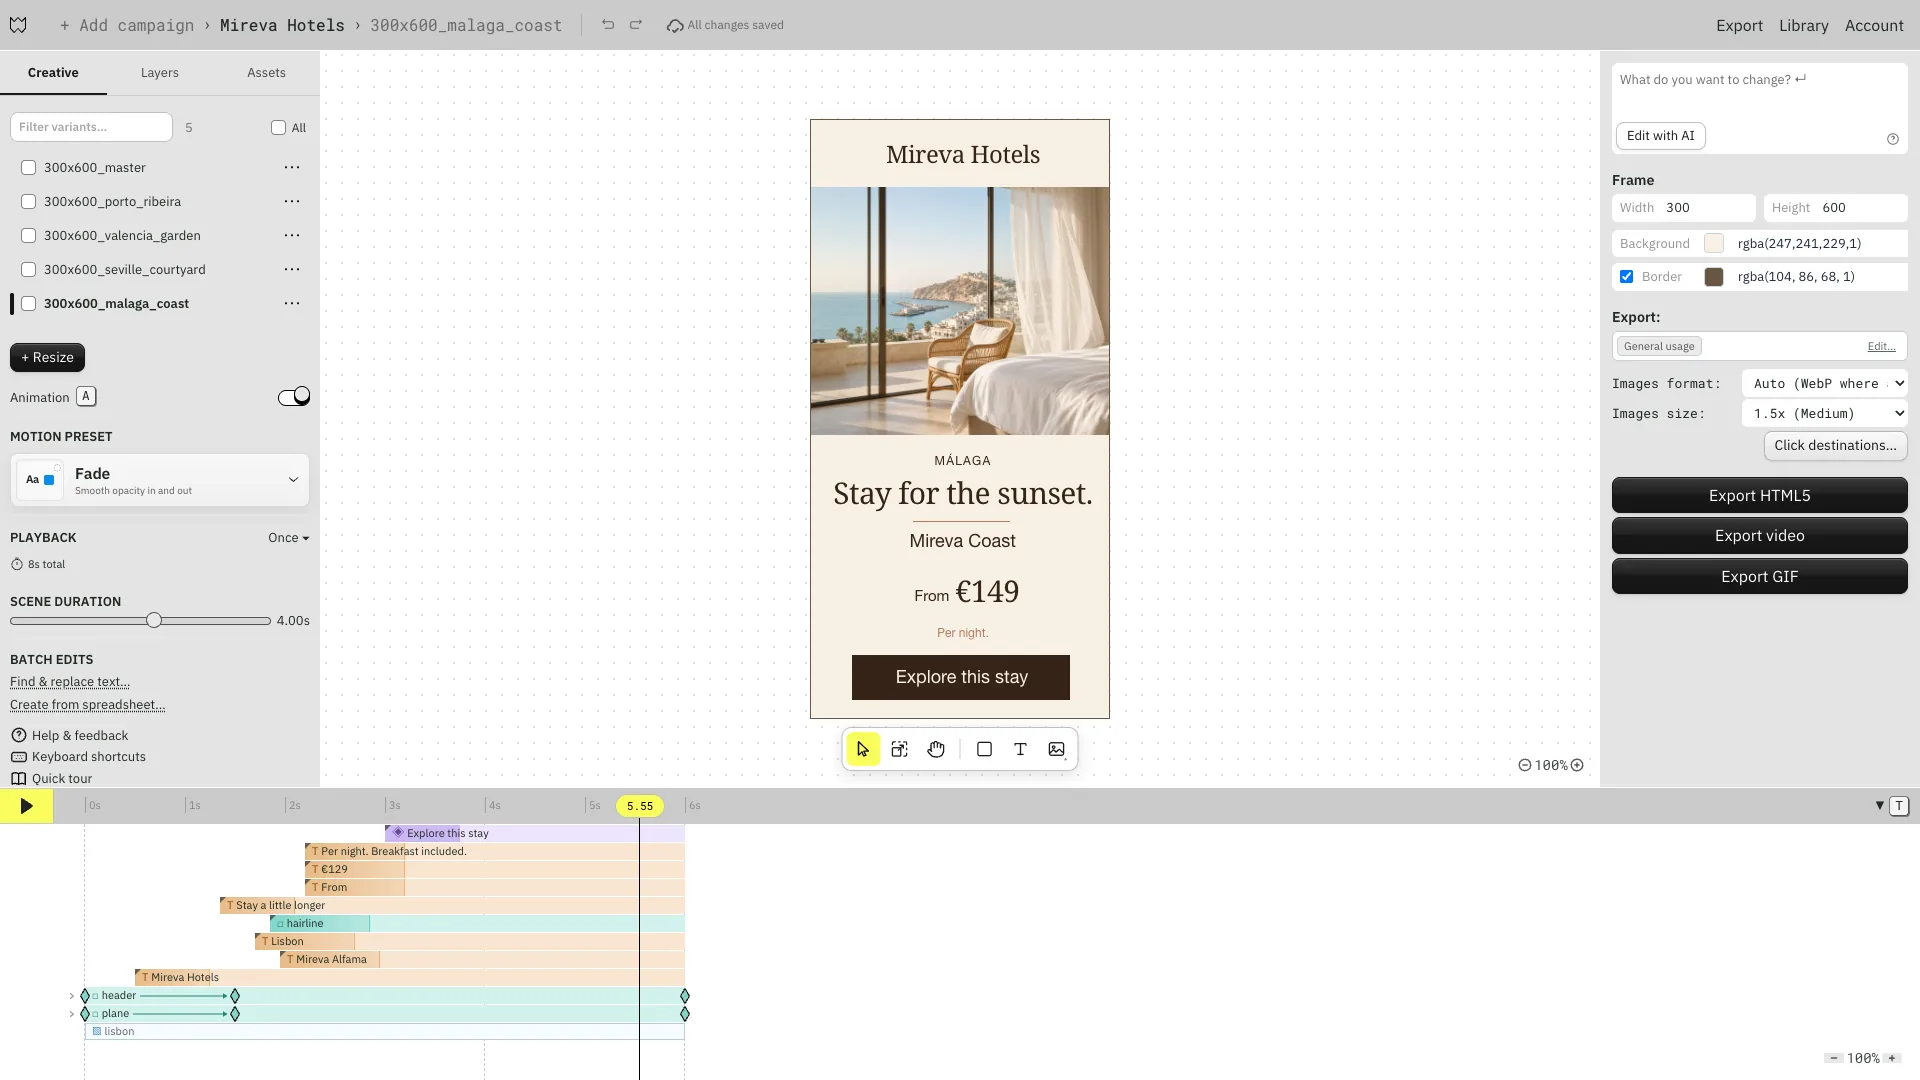Zoom out canvas with minus icon
The height and width of the screenshot is (1080, 1920).
point(1525,765)
